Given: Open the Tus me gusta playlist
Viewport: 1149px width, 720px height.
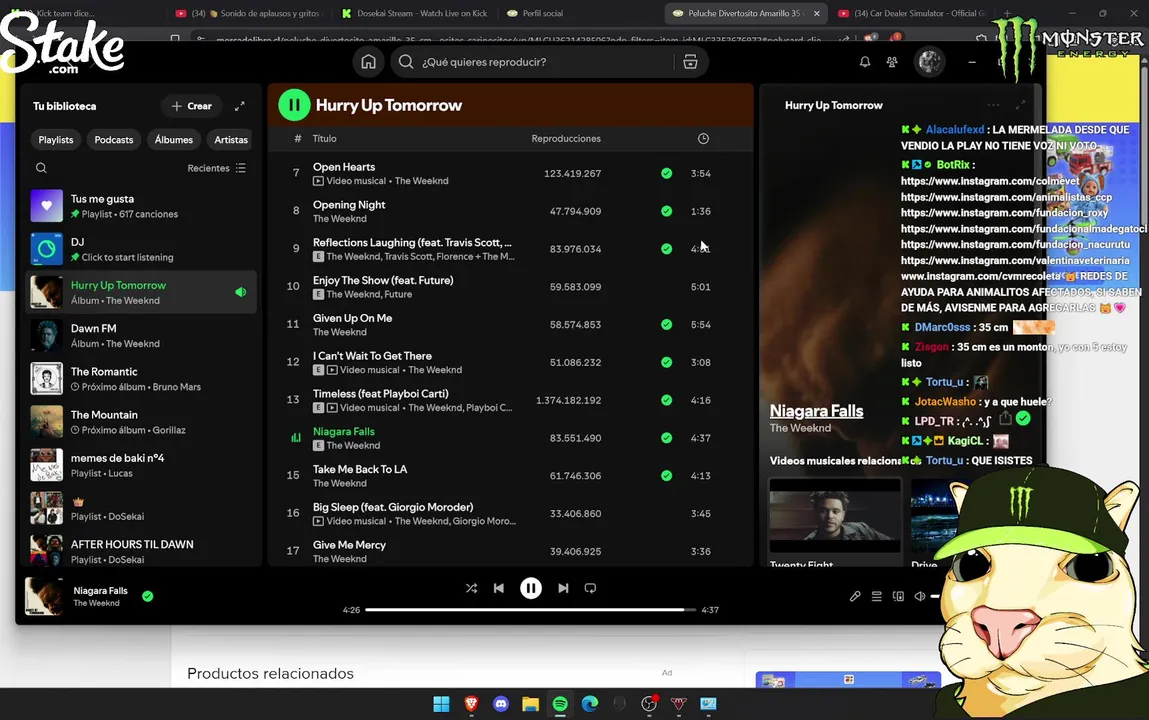Looking at the screenshot, I should (141, 207).
